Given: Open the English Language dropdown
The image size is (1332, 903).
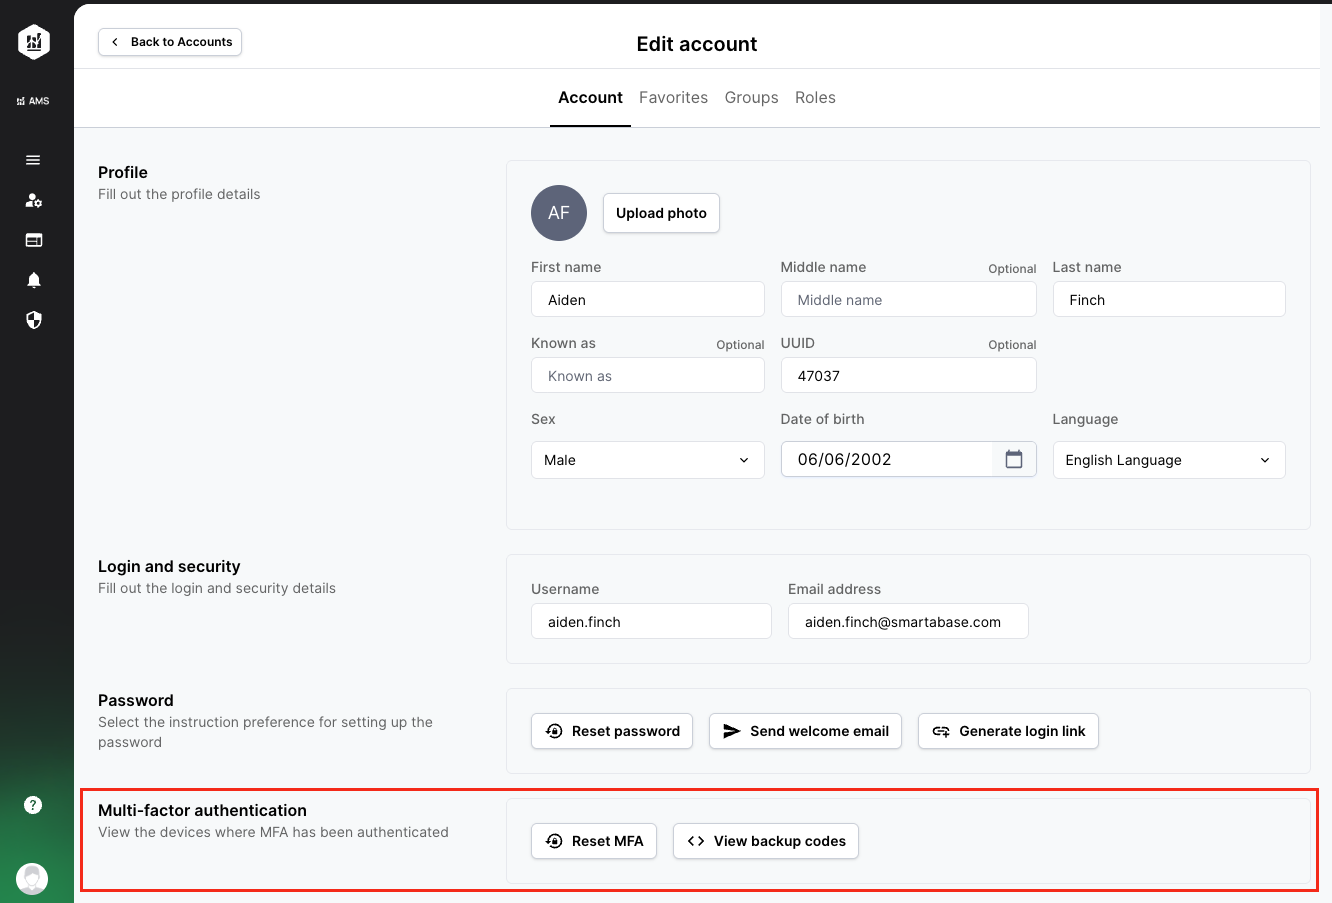Looking at the screenshot, I should [1169, 460].
